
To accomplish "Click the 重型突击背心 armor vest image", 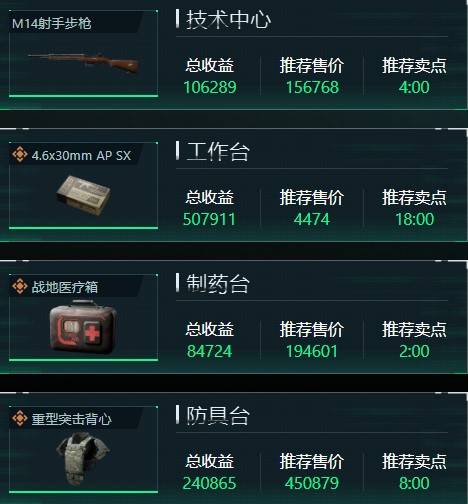I will click(x=83, y=459).
